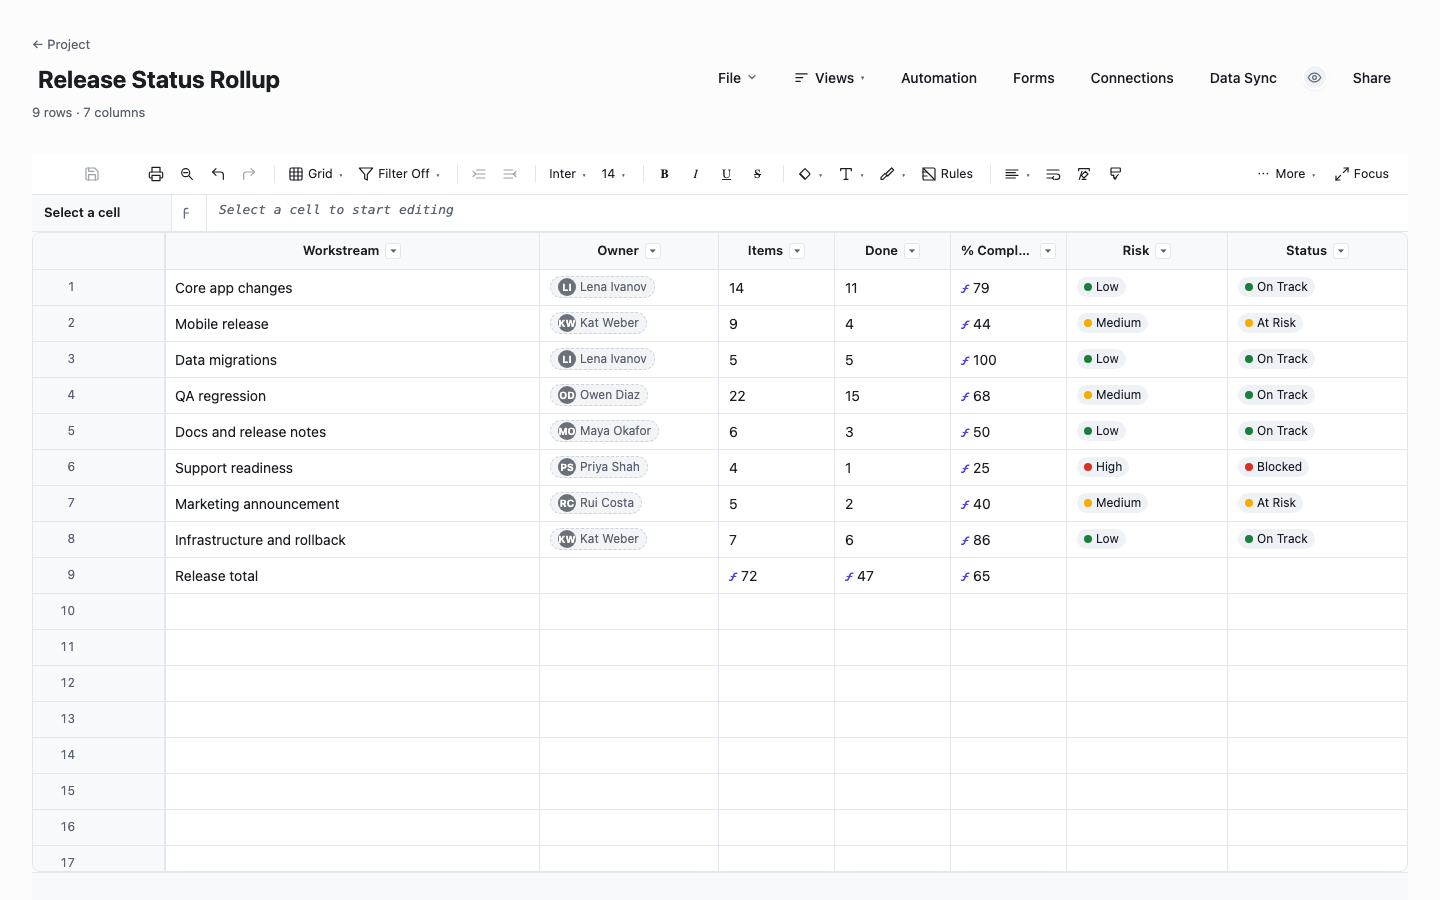1440x900 pixels.
Task: Click the formula bar input field
Action: coord(807,212)
